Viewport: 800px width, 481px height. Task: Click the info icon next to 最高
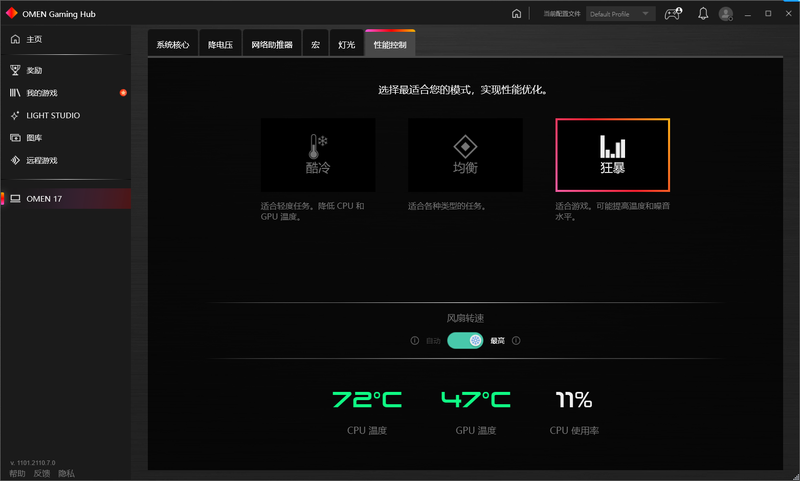coord(516,341)
